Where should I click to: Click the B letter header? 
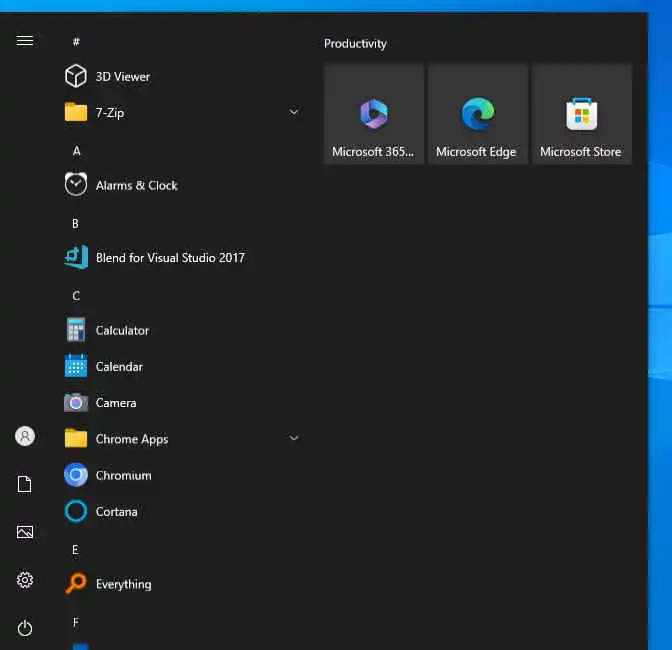click(x=75, y=224)
